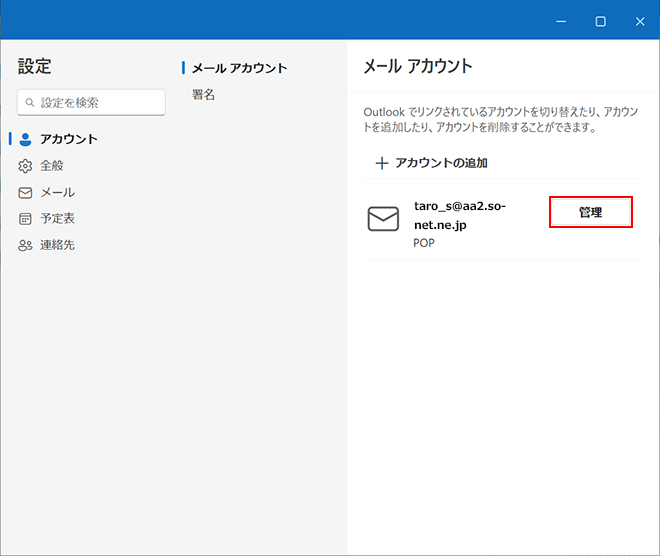Click the large envelope icon of taro_s account
The image size is (660, 556).
(383, 219)
